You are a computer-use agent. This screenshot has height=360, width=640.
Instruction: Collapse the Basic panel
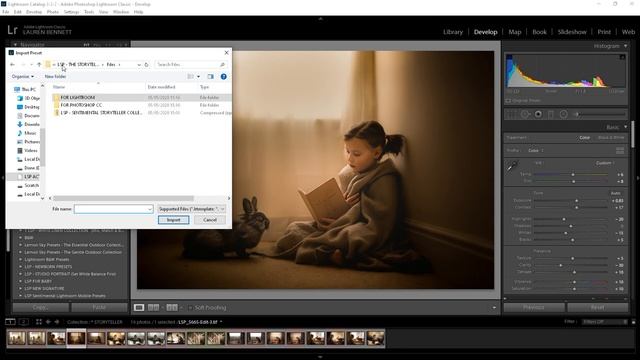[626, 127]
